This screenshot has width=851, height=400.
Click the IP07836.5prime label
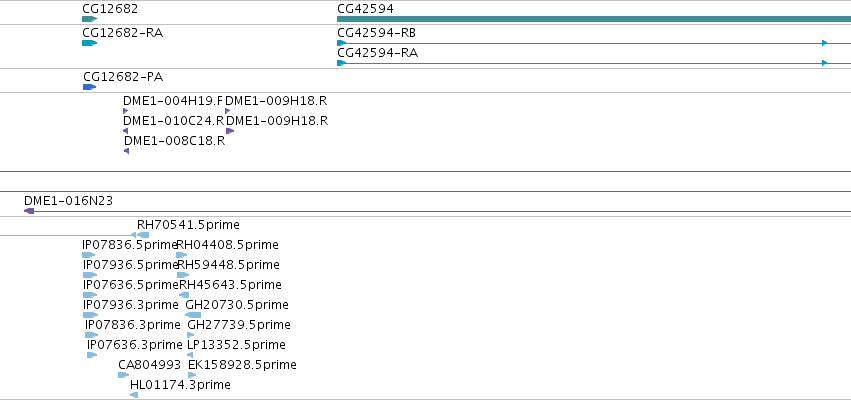[130, 245]
